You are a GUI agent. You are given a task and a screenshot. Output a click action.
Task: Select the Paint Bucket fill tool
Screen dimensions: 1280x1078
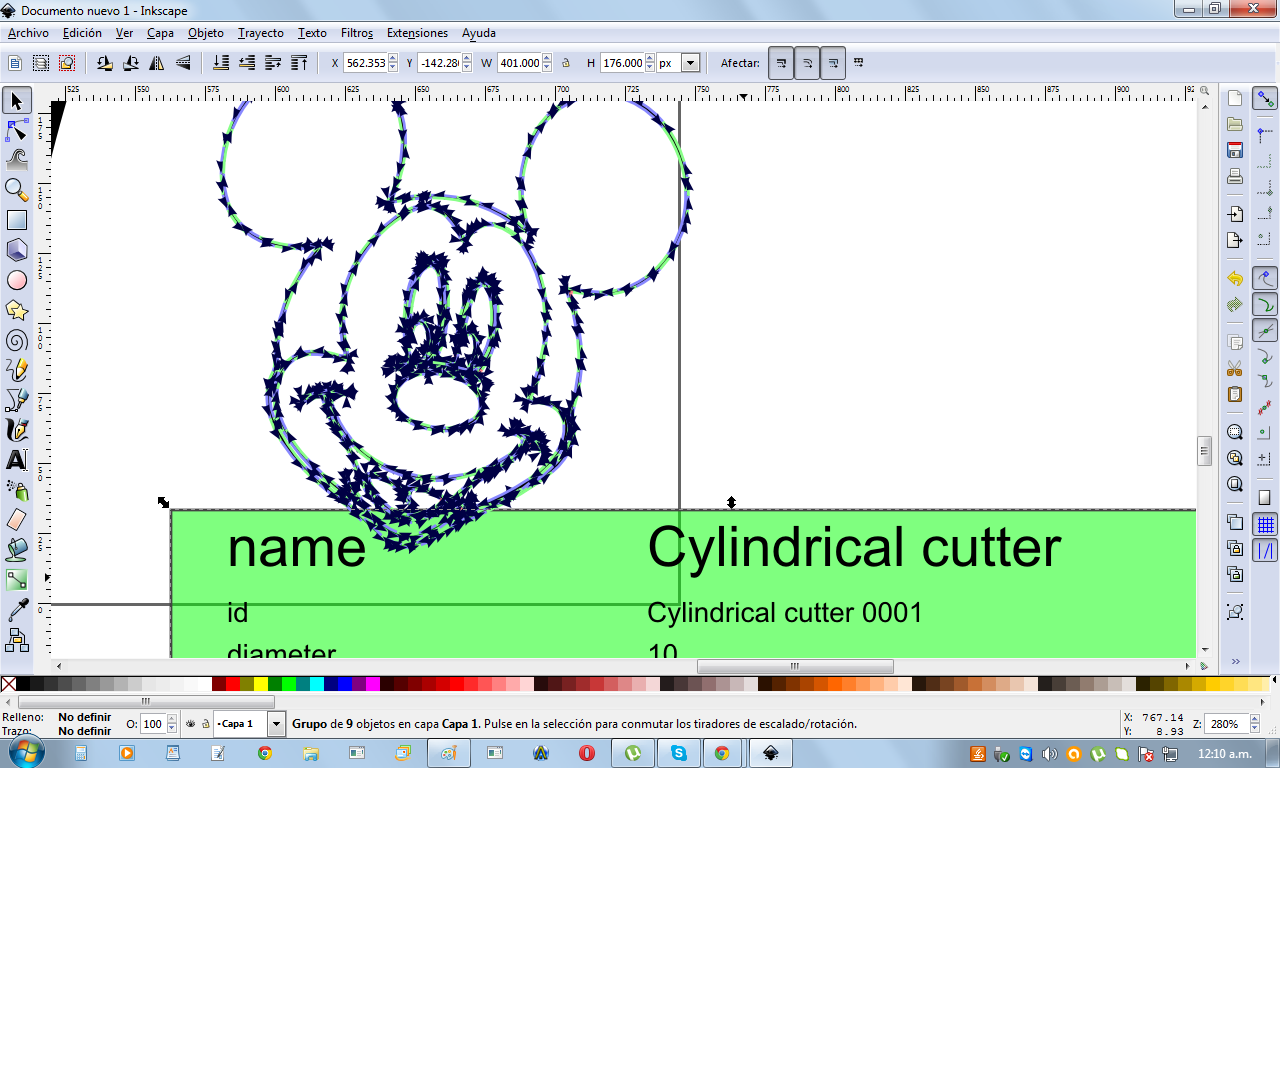click(x=17, y=550)
